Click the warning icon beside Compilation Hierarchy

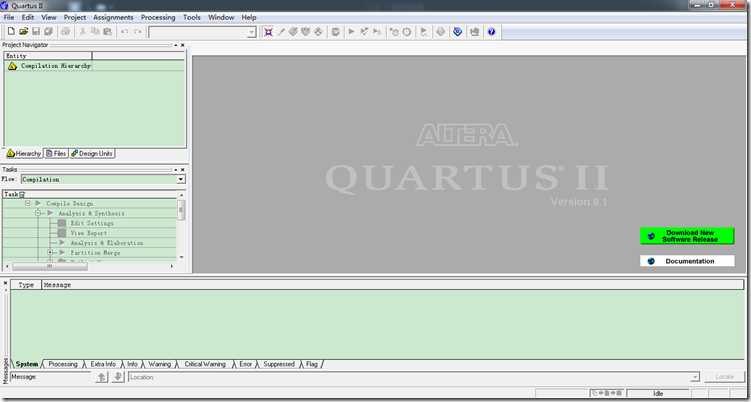click(x=12, y=66)
